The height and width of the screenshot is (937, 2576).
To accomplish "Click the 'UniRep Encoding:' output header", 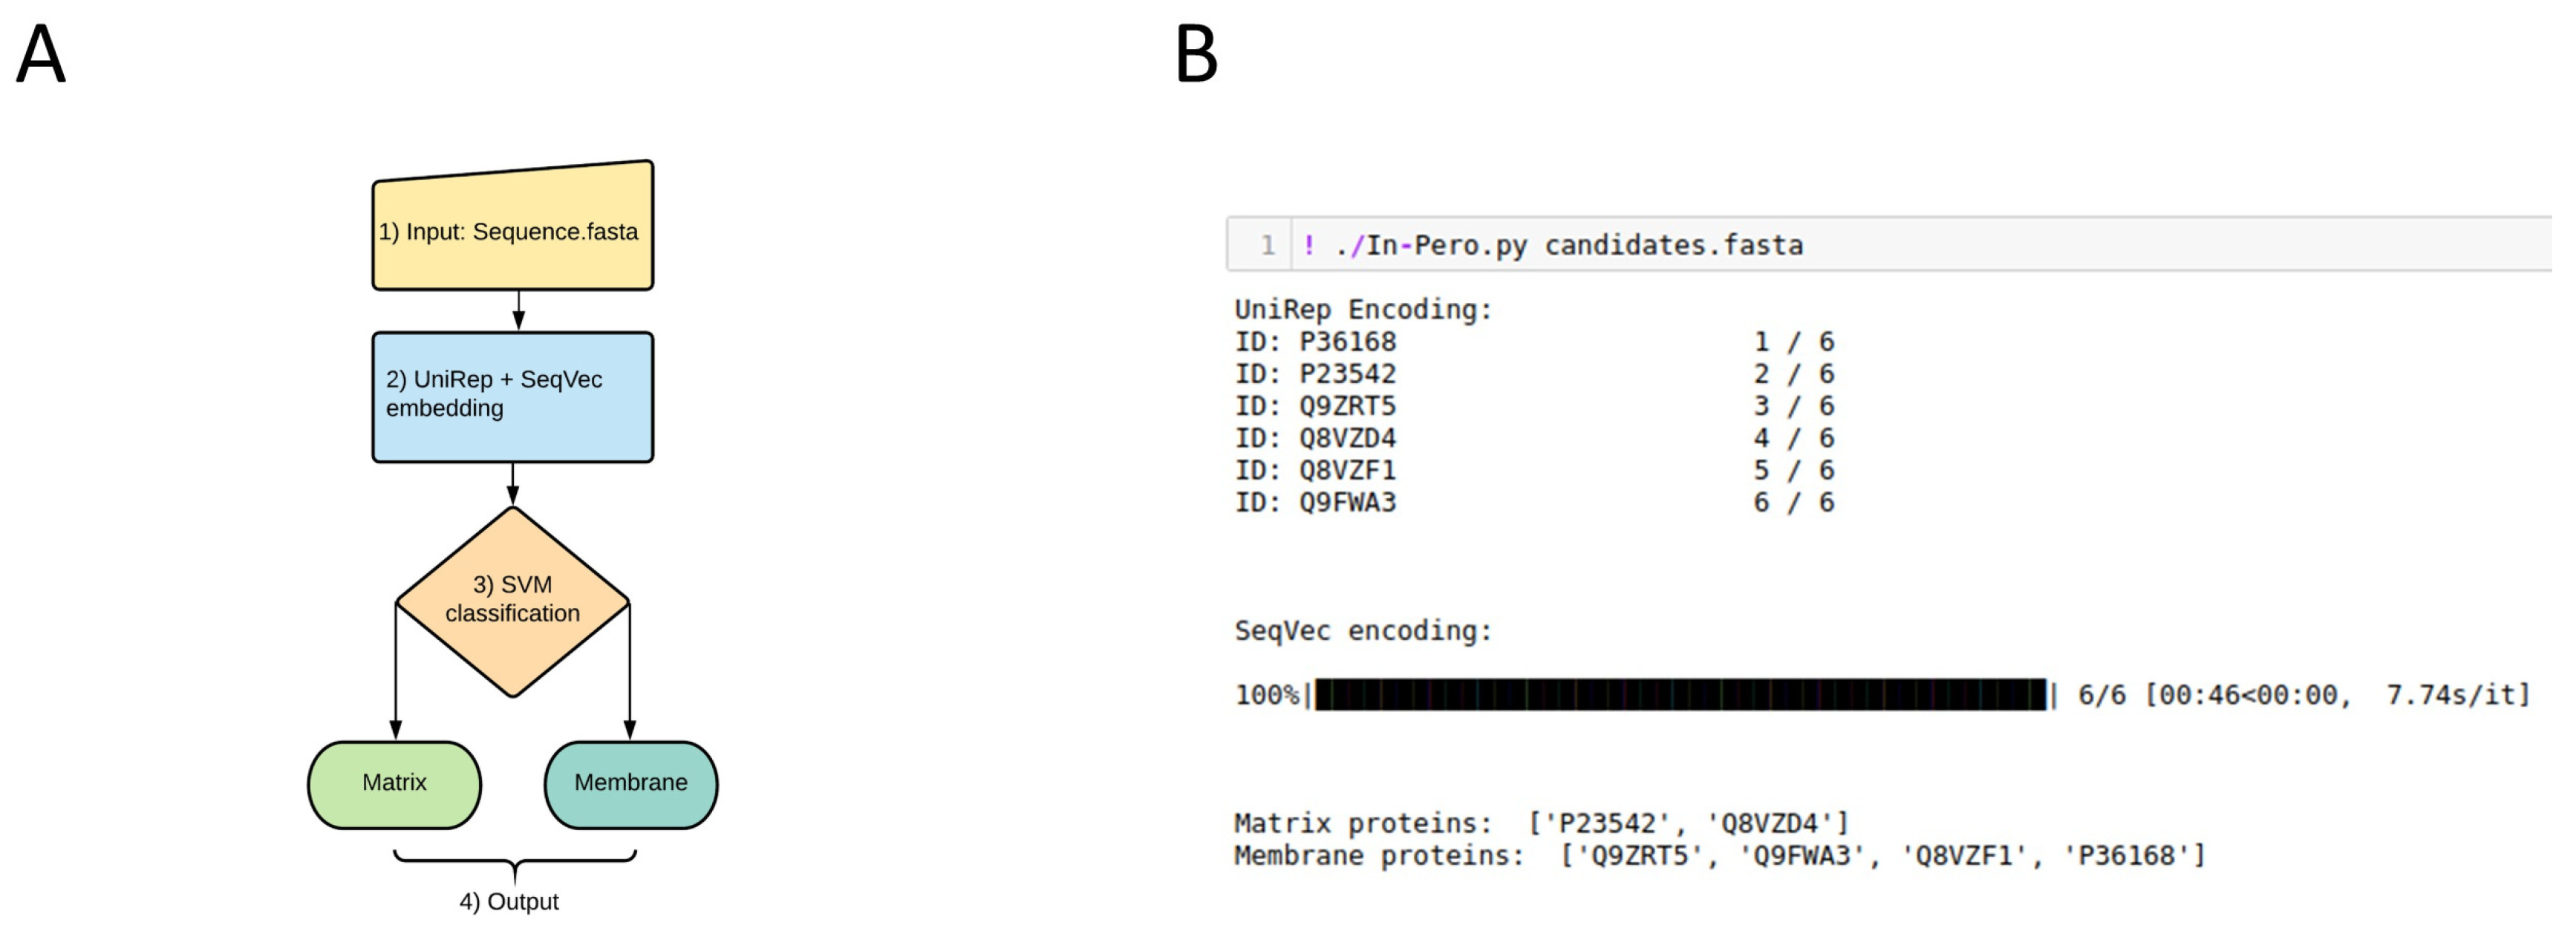I will 1363,310.
